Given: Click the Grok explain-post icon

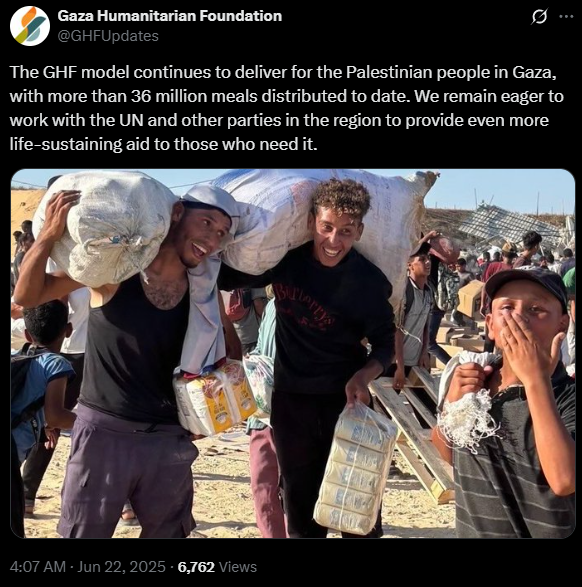Looking at the screenshot, I should pos(539,17).
